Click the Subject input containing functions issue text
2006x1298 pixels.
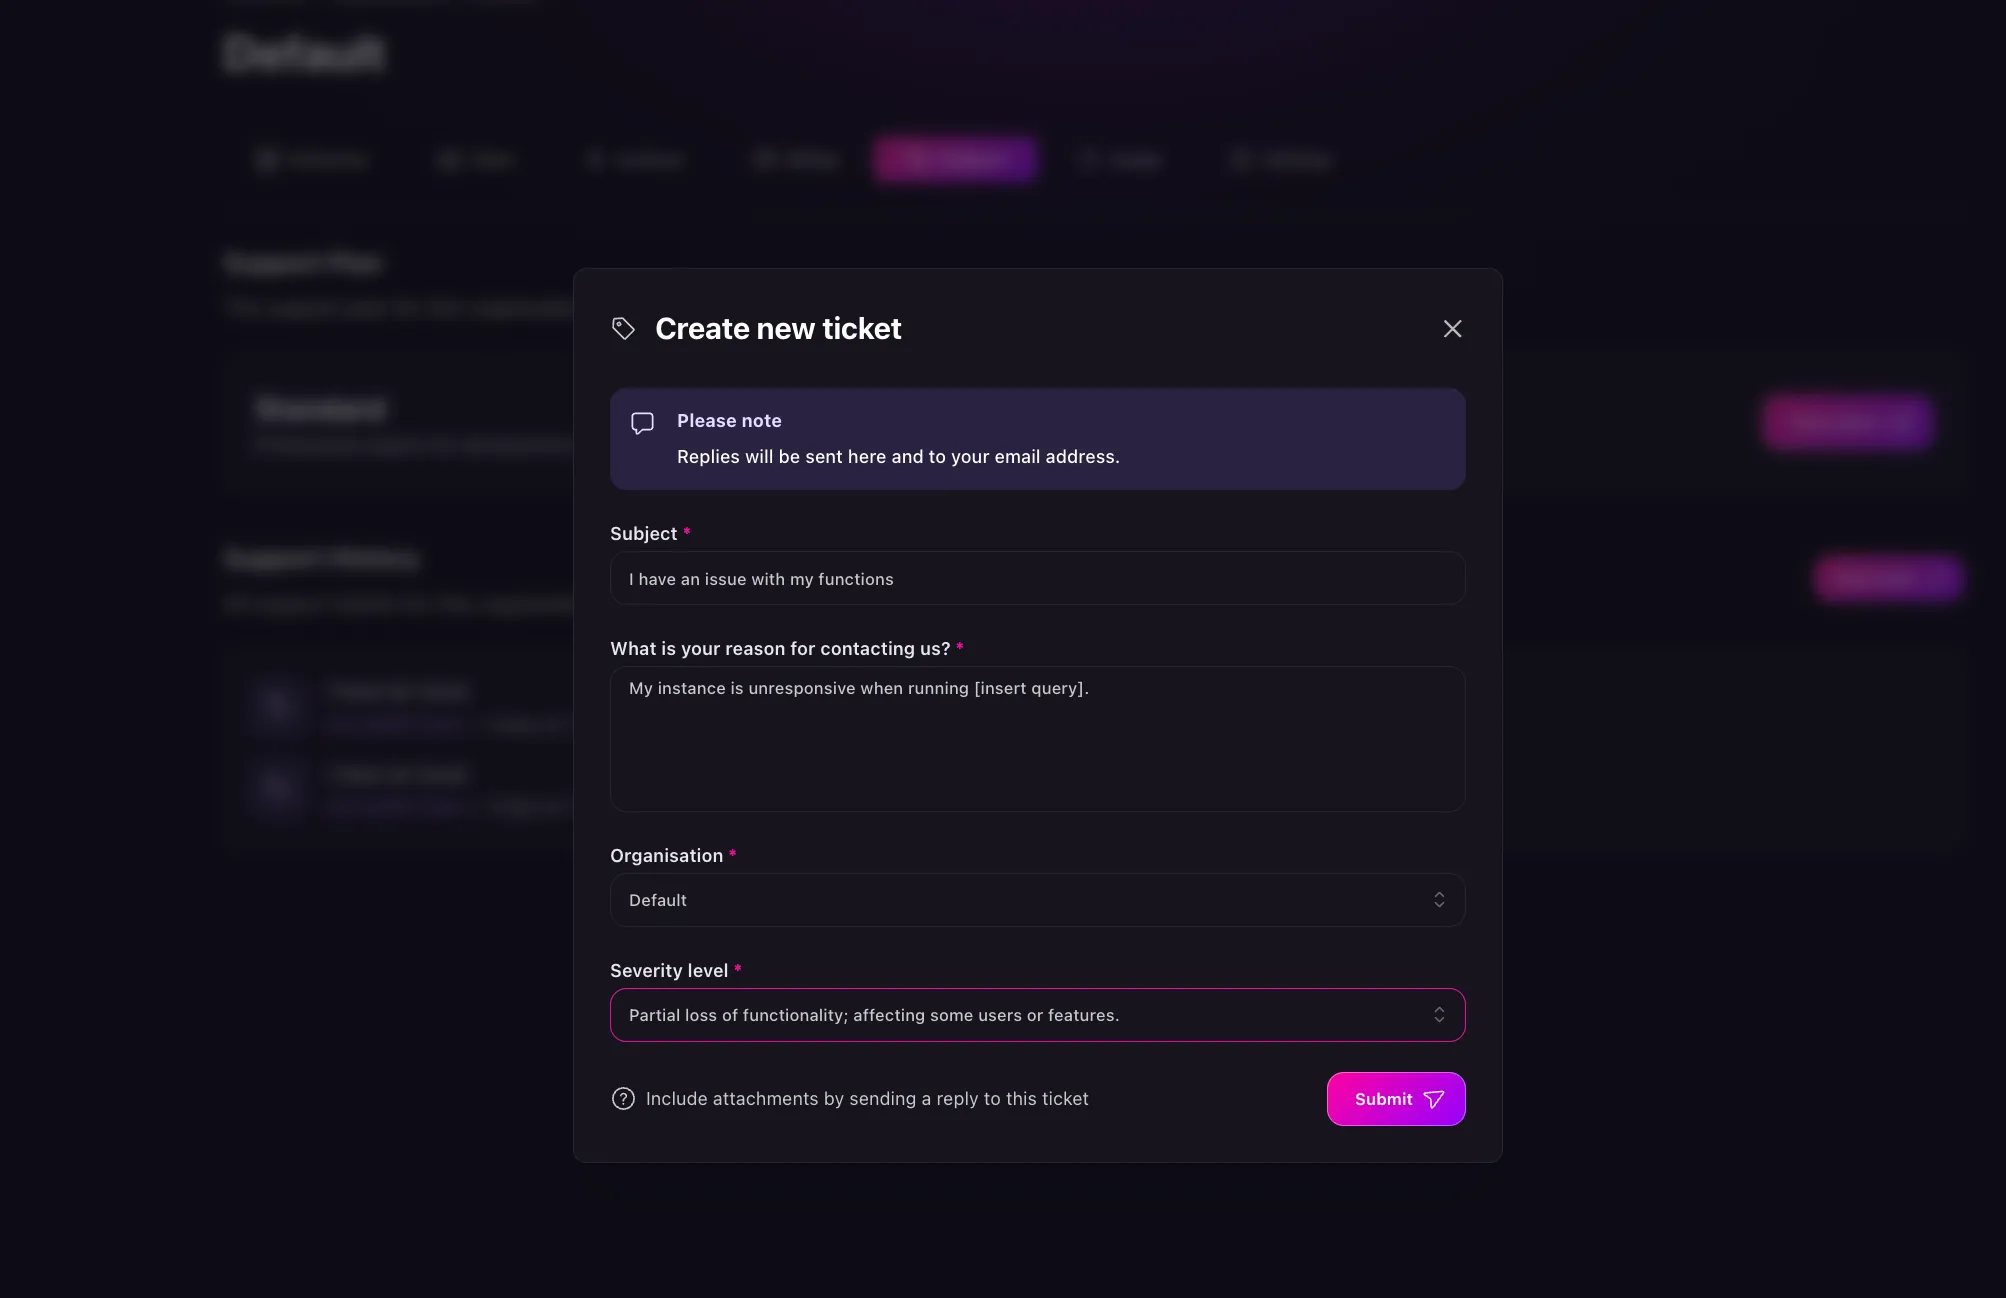pos(1037,578)
